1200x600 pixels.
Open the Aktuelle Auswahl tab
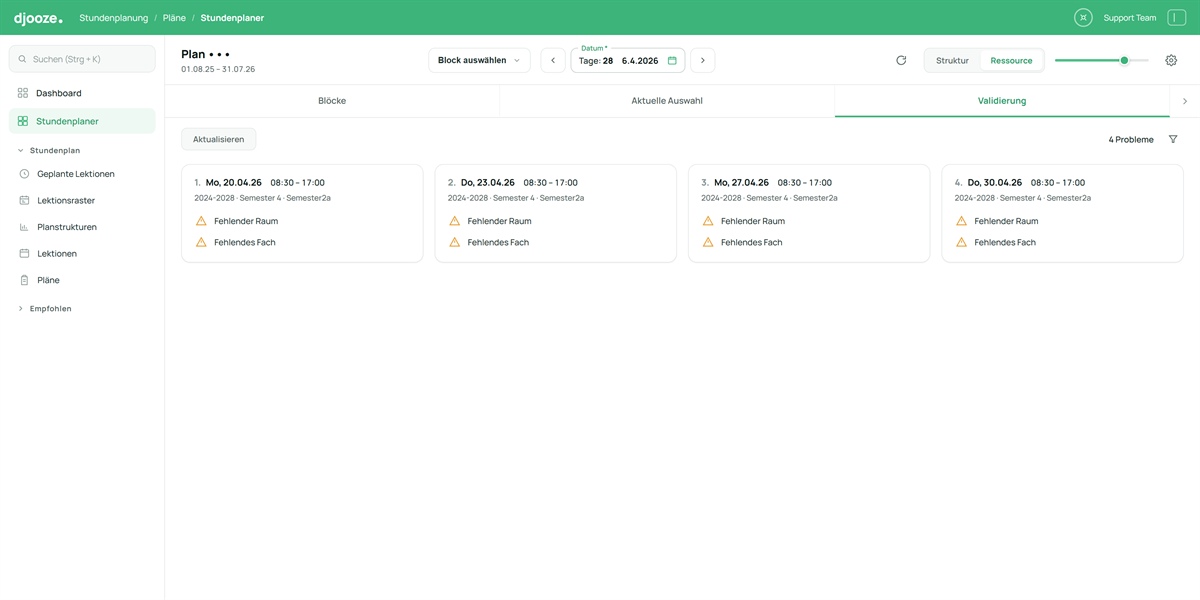pyautogui.click(x=667, y=101)
